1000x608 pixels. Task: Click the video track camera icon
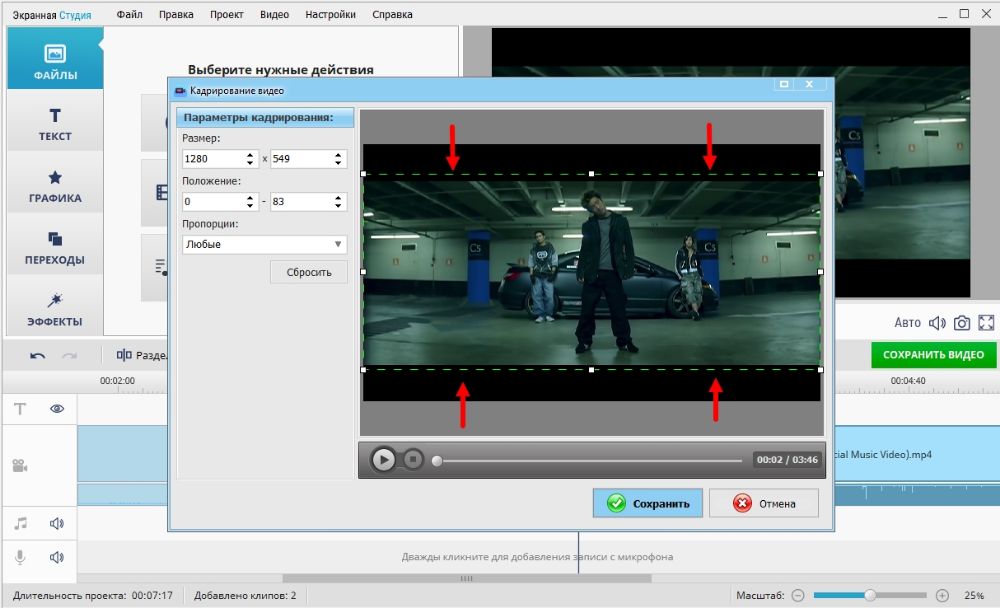pyautogui.click(x=20, y=466)
